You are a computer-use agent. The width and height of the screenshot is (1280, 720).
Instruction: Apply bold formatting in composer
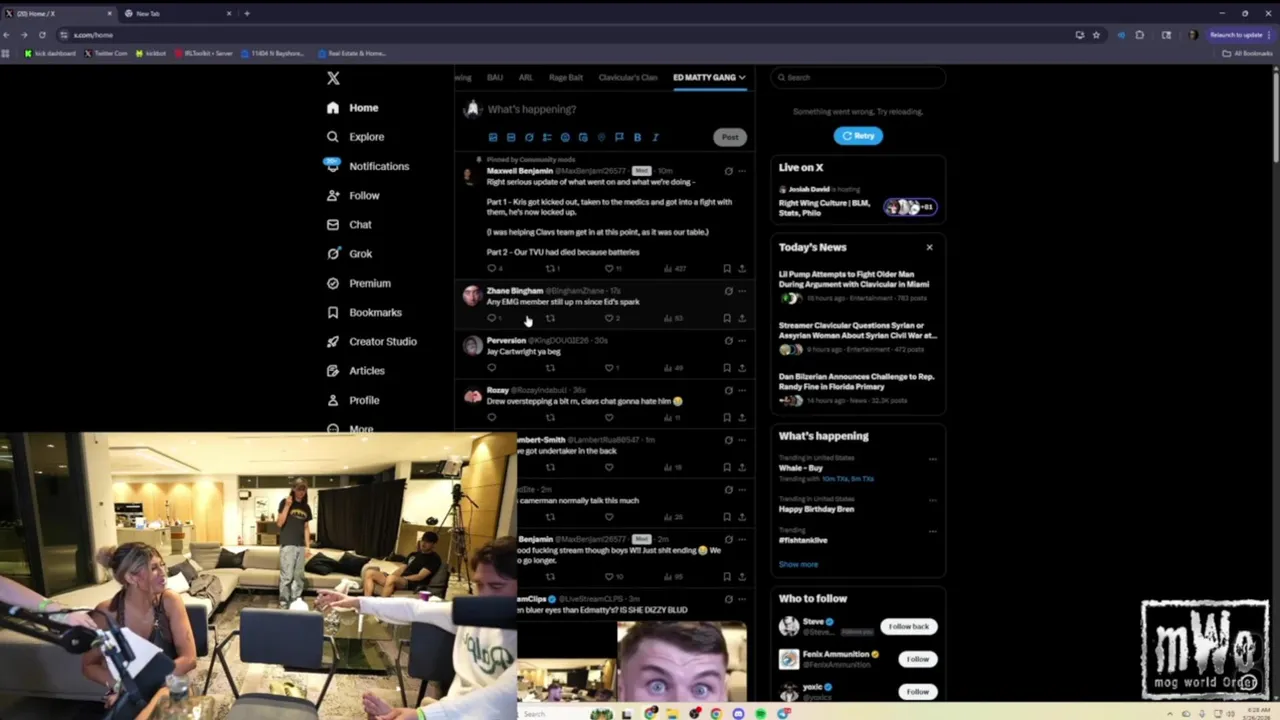click(637, 137)
